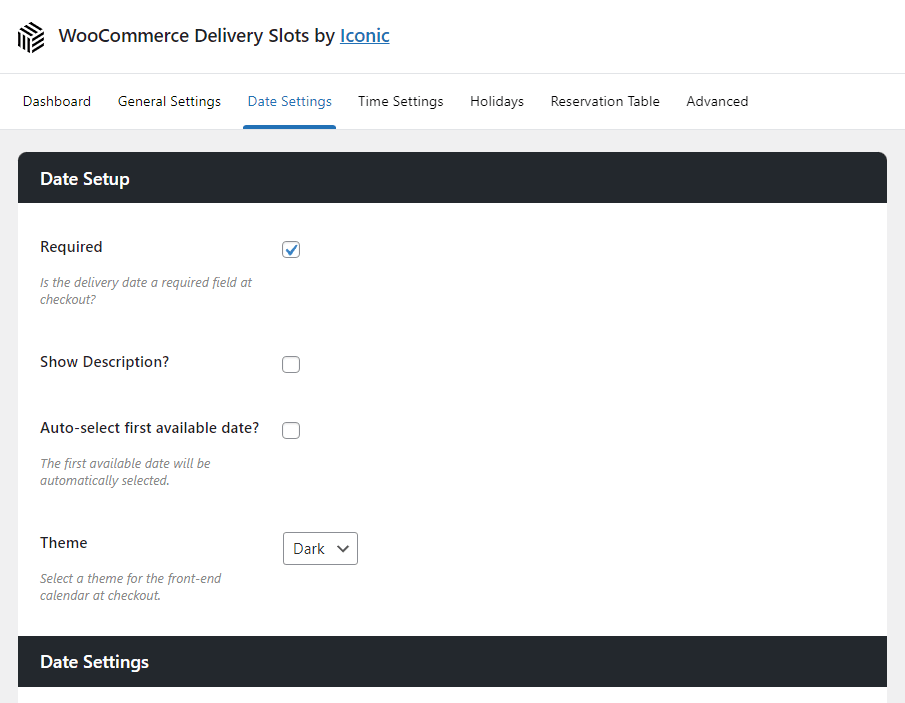Click 'Is the delivery date a required field' help text
Image resolution: width=905 pixels, height=703 pixels.
click(146, 291)
